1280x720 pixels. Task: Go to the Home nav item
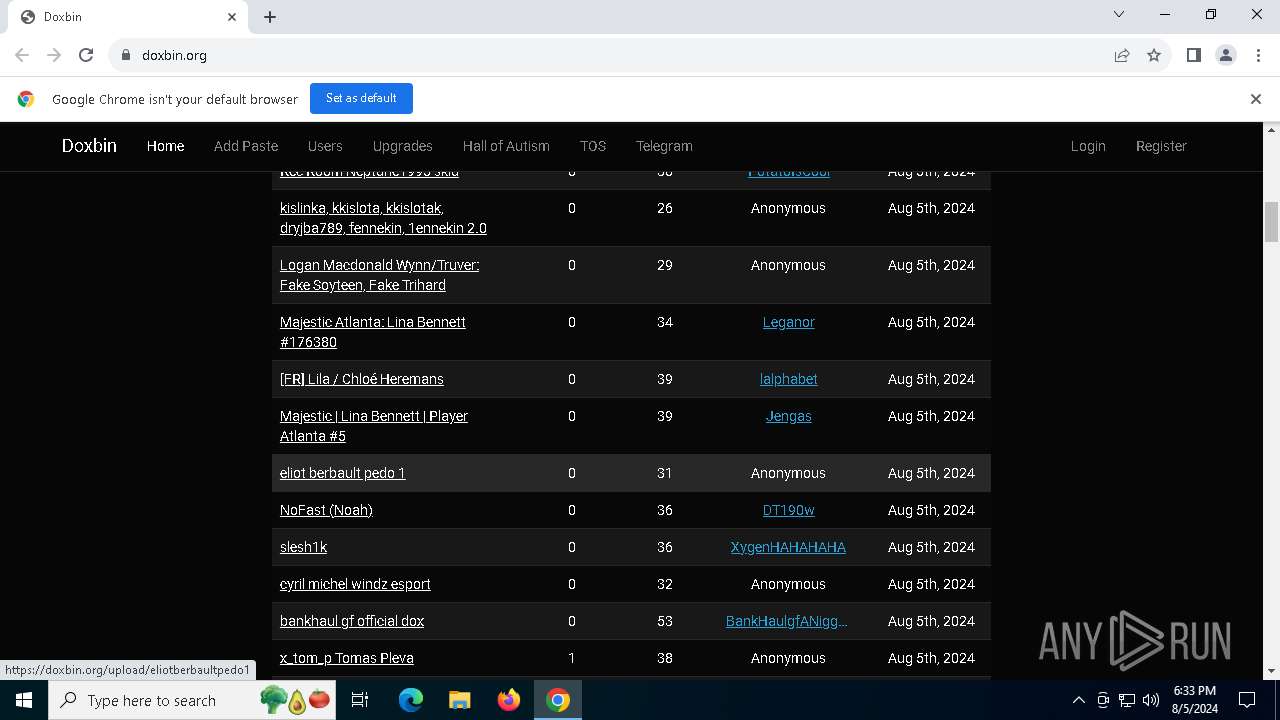[x=165, y=146]
